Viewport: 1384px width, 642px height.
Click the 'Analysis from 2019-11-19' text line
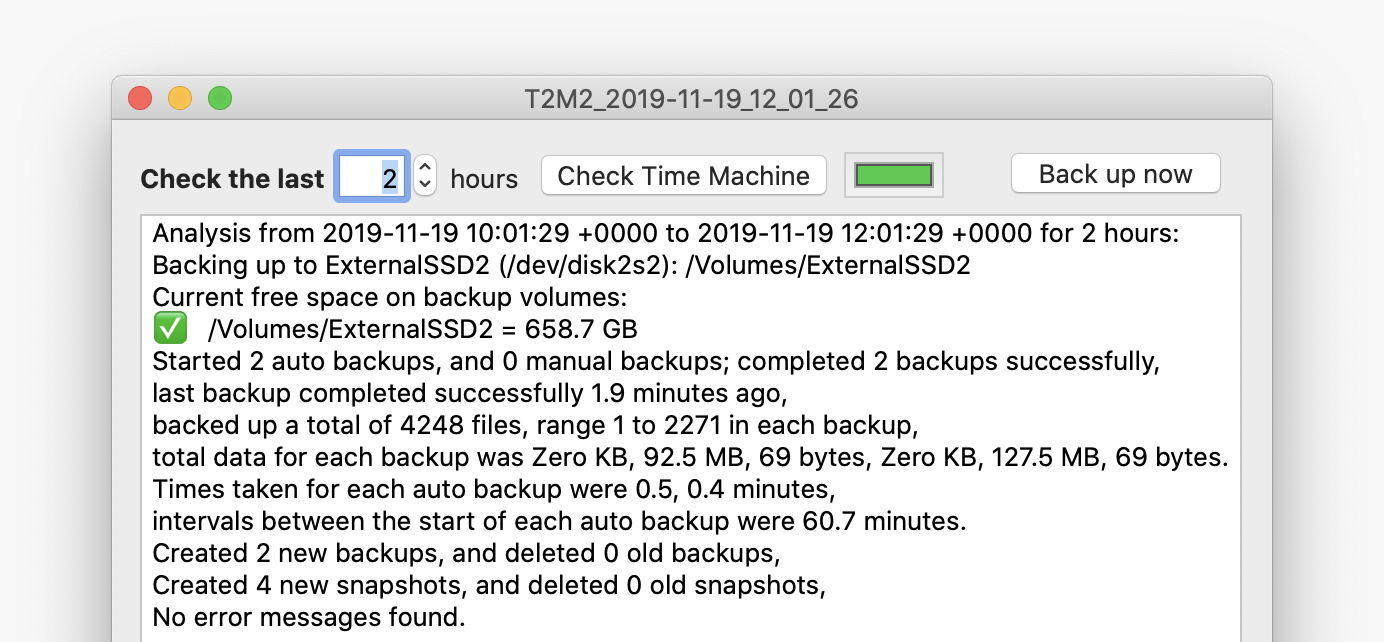[665, 233]
